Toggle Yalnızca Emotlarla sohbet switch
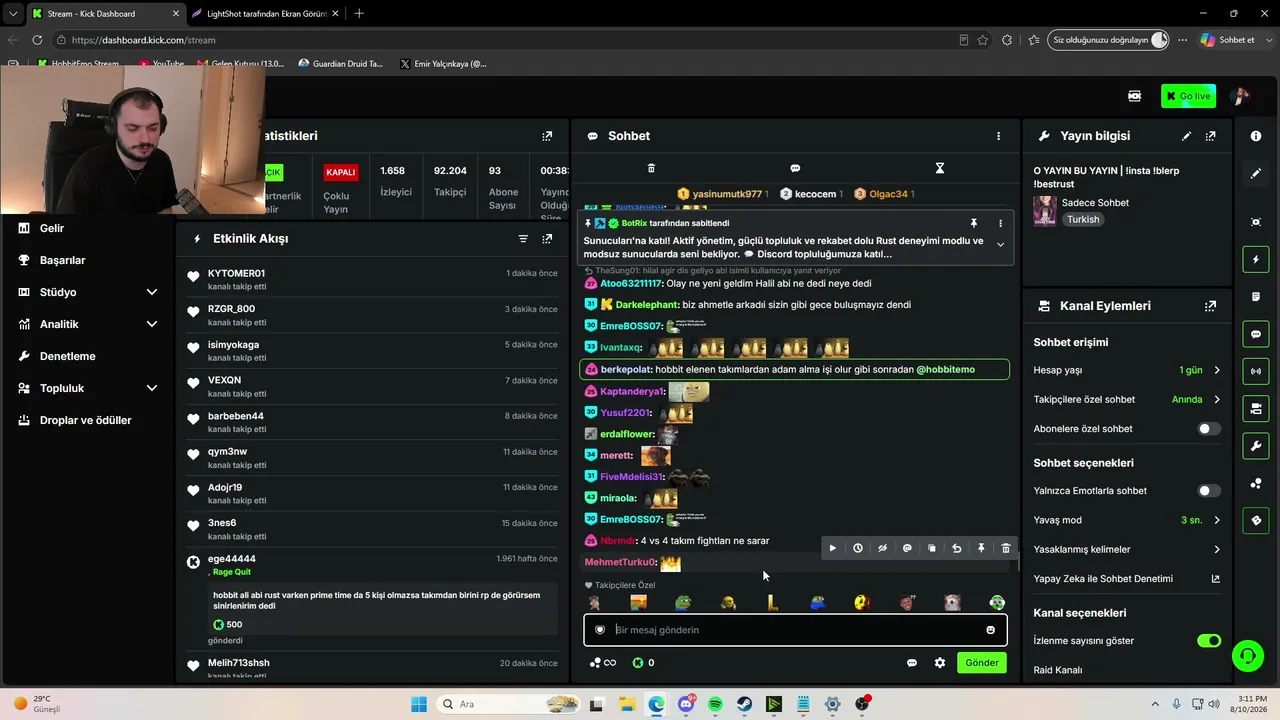The image size is (1280, 720). 1209,491
